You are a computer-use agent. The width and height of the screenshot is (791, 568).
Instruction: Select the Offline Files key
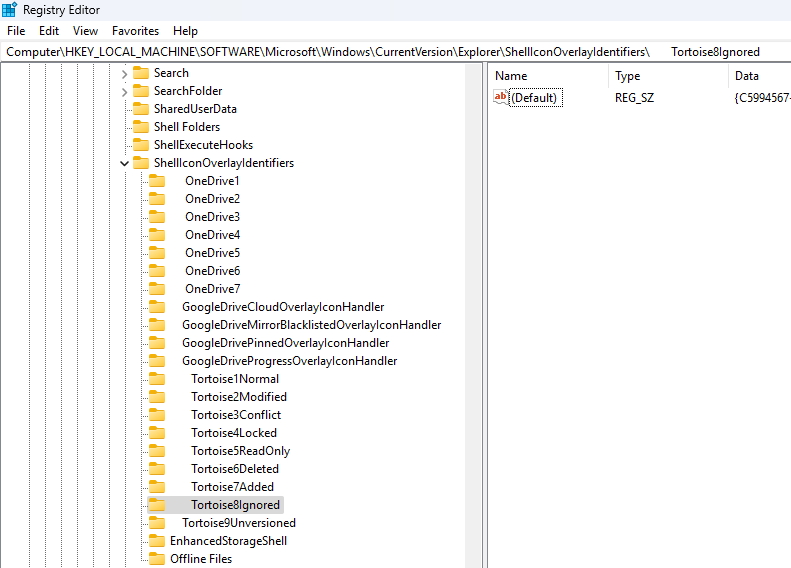201,559
